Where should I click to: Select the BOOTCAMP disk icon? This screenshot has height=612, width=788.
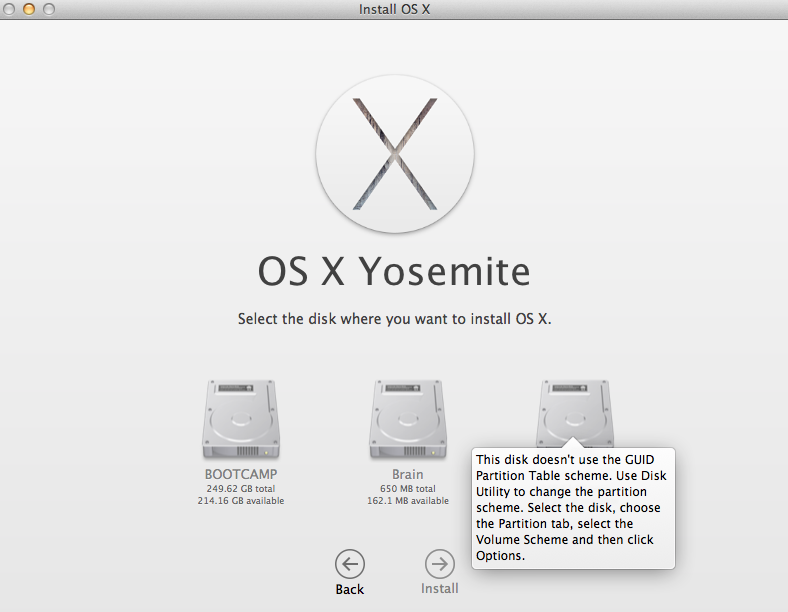point(241,419)
